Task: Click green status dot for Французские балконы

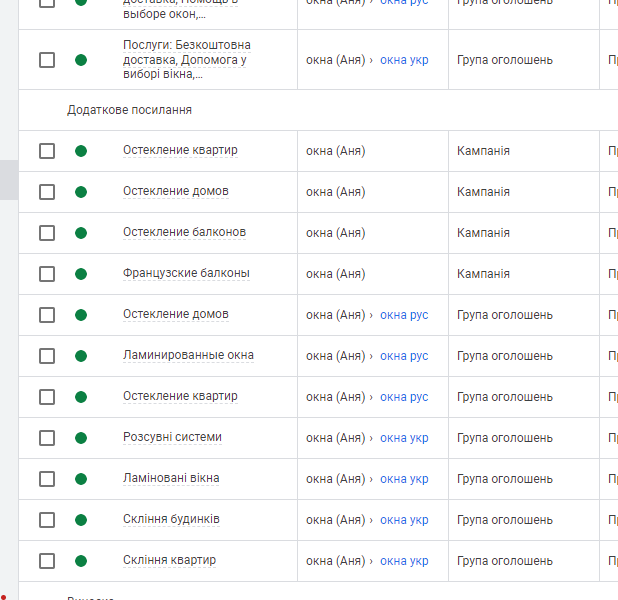Action: click(81, 274)
